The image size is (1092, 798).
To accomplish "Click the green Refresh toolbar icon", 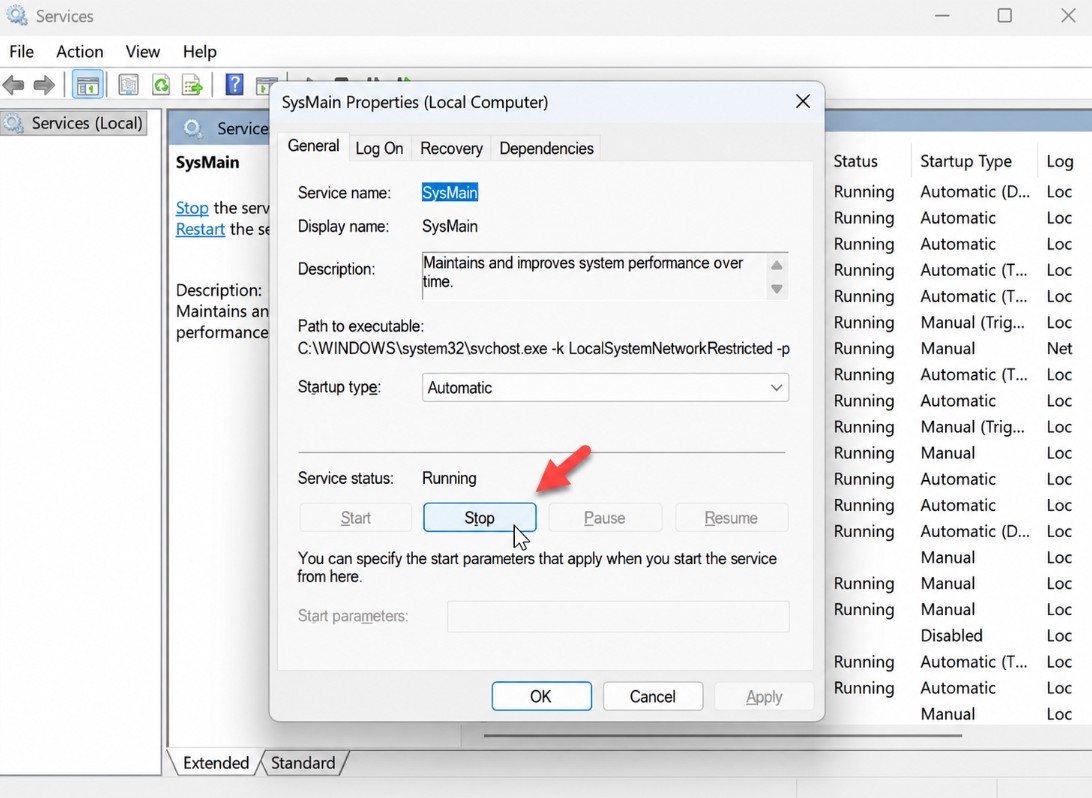I will click(161, 86).
